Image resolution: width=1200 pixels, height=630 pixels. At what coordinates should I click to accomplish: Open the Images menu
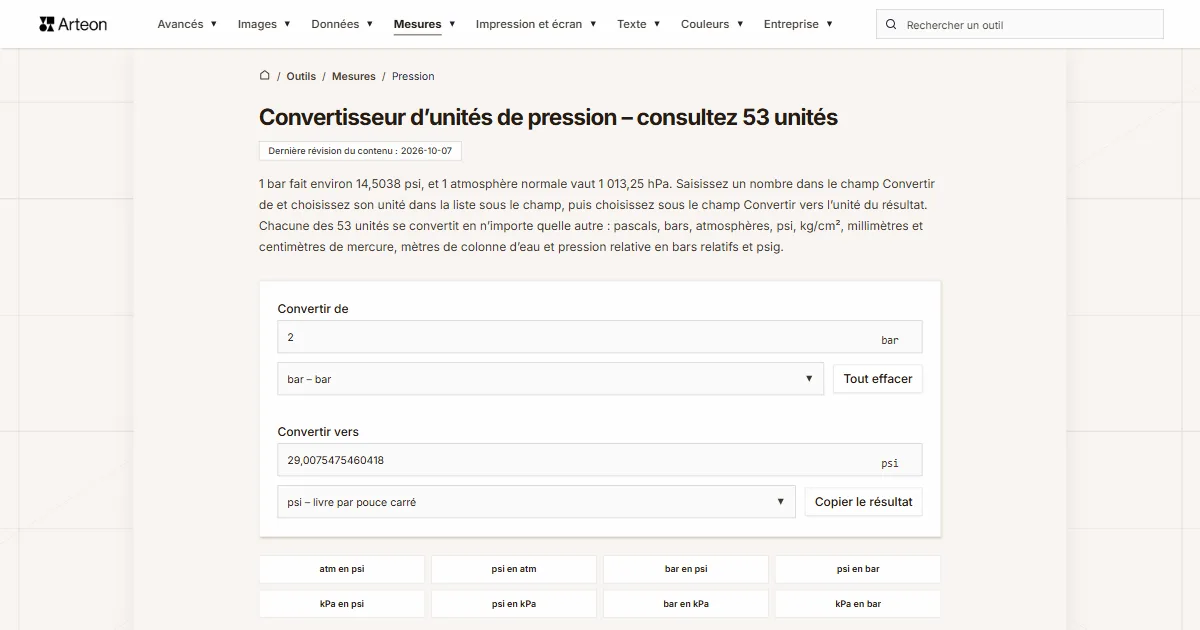point(264,24)
